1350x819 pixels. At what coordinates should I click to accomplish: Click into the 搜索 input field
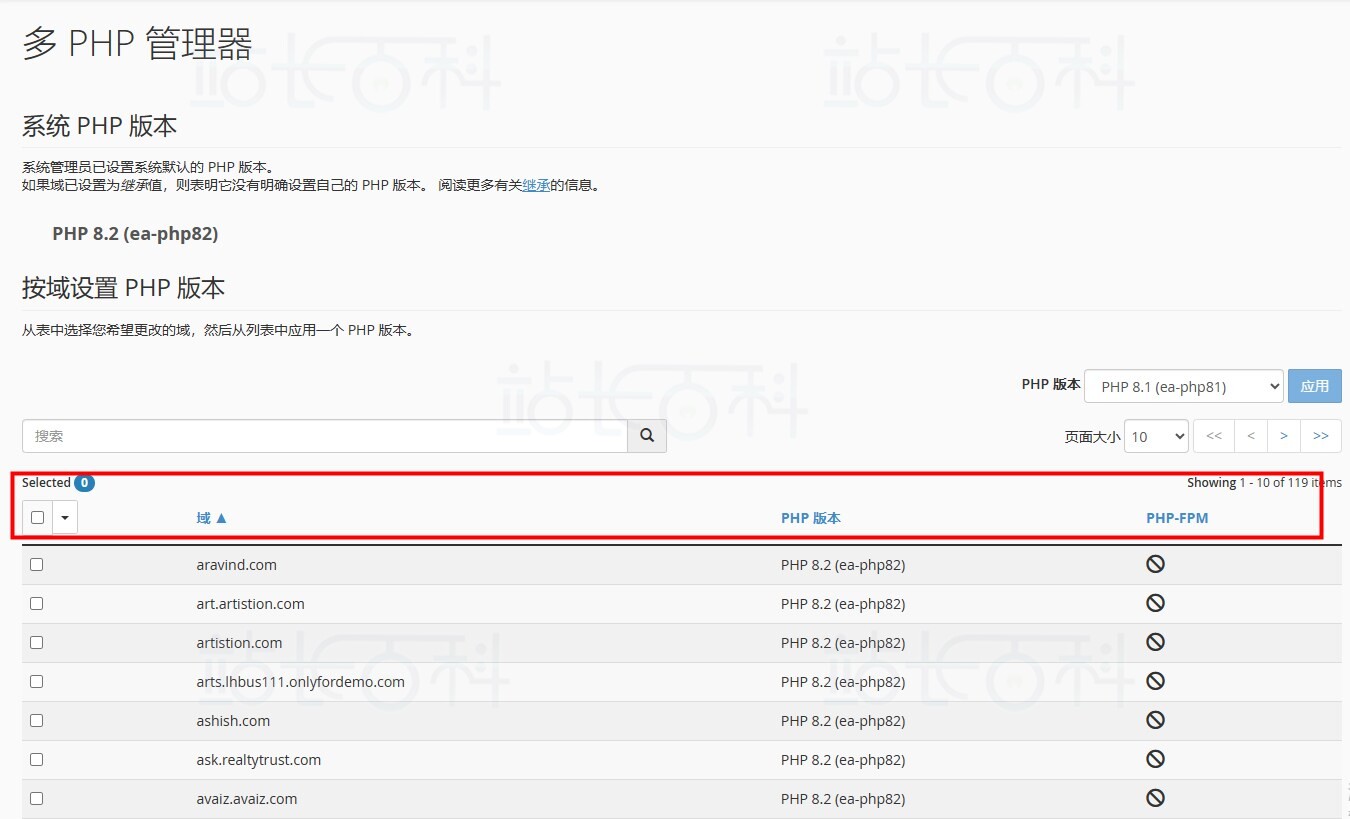(325, 436)
